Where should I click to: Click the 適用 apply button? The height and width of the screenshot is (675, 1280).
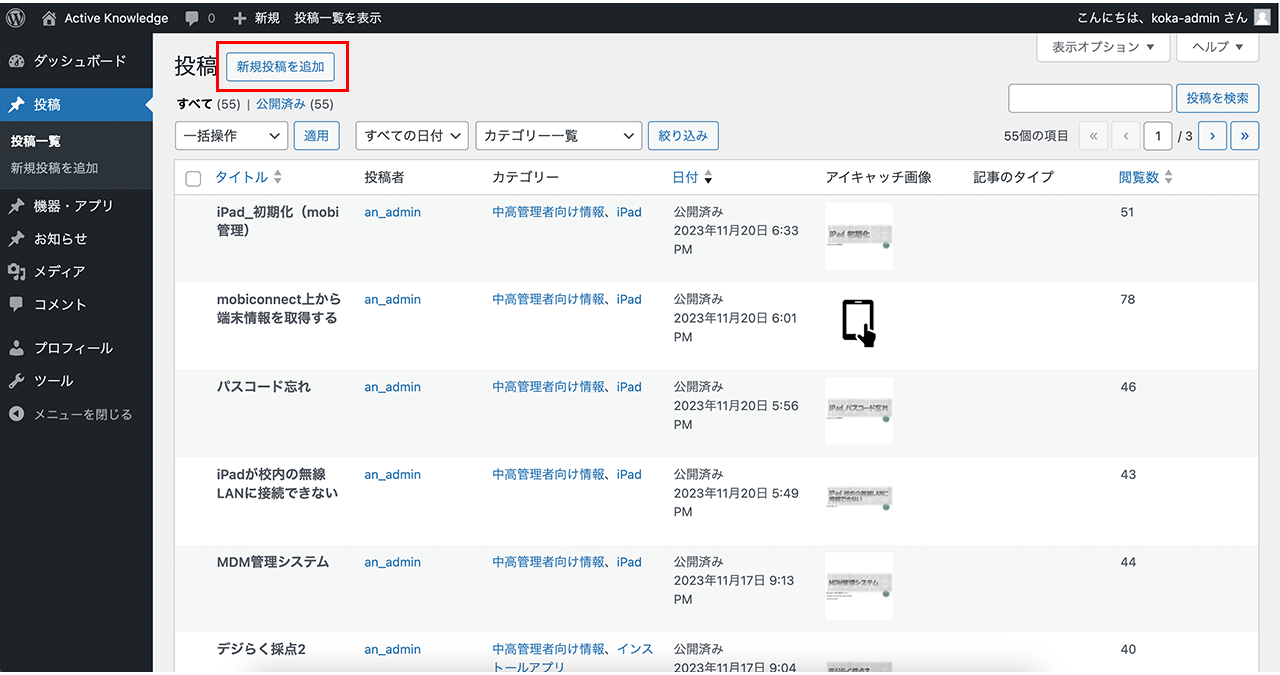[x=316, y=135]
